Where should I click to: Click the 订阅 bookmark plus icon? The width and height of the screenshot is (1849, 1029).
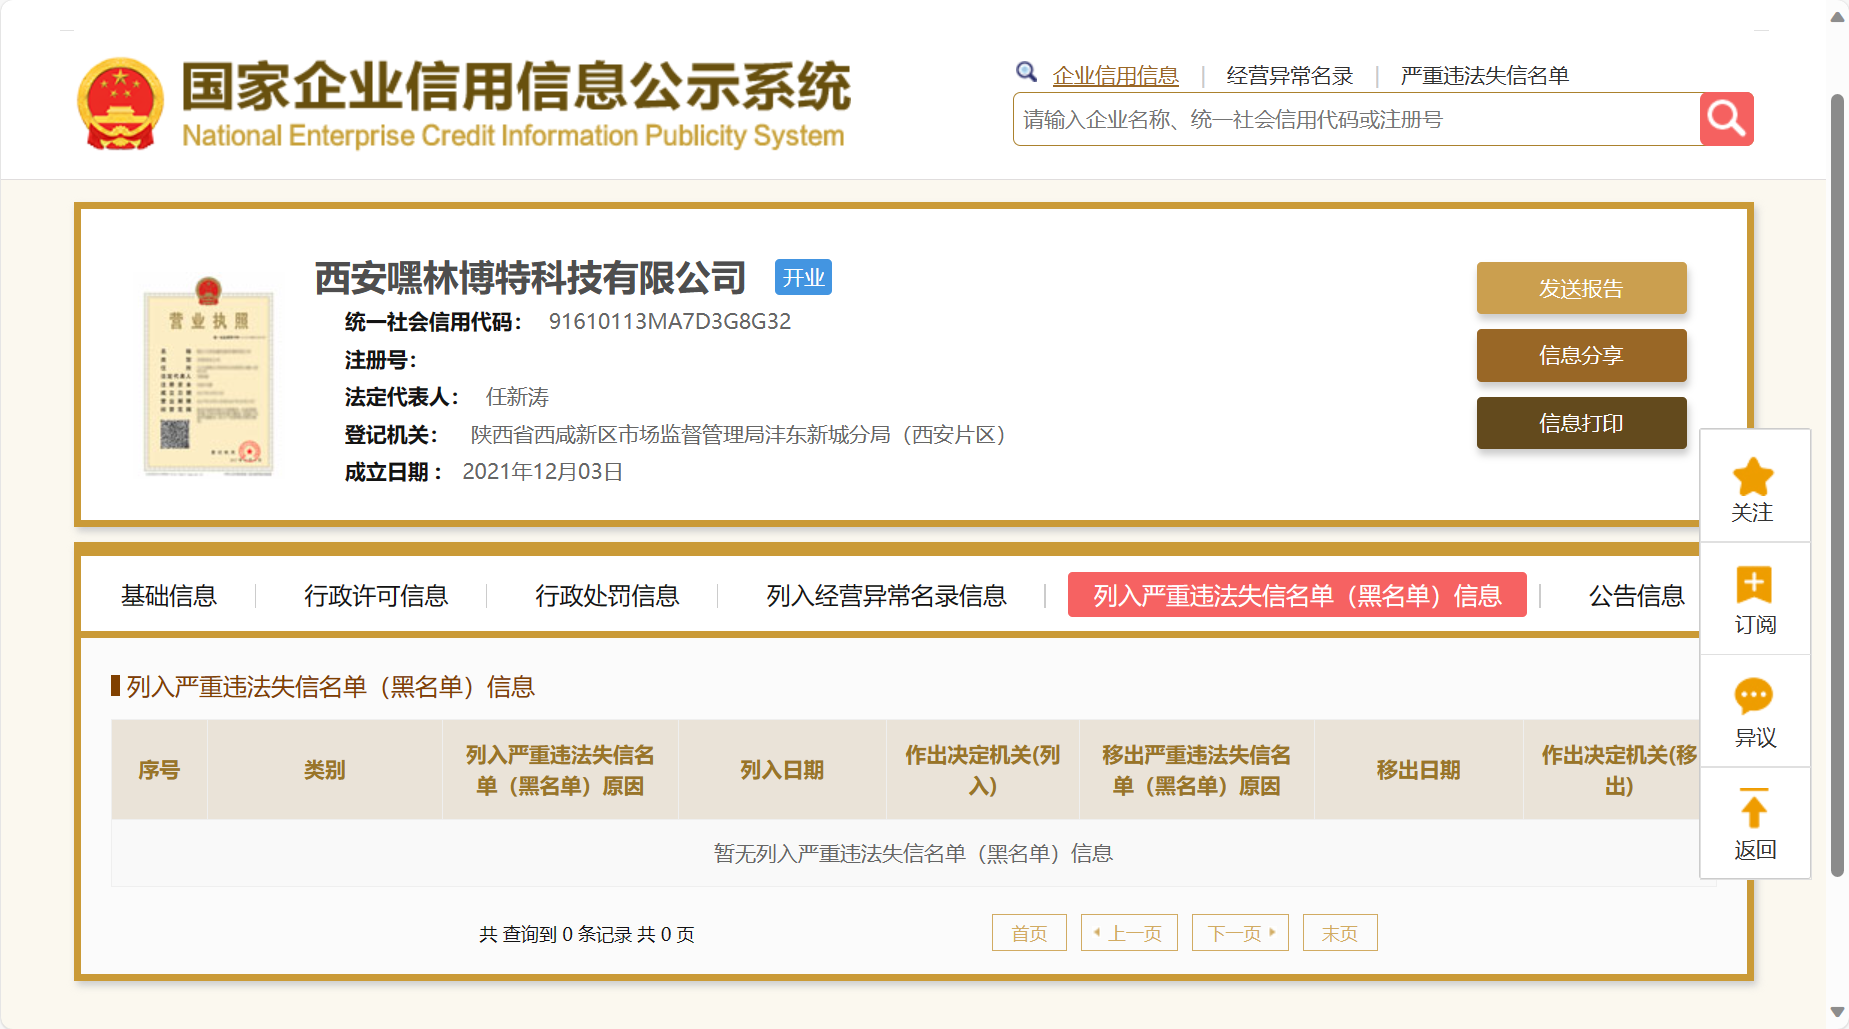tap(1754, 584)
